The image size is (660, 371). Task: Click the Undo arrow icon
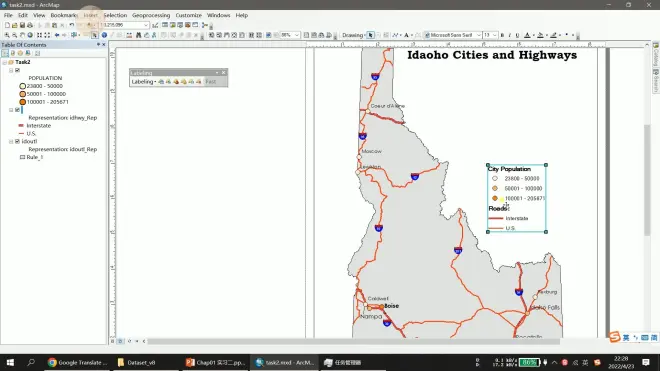(x=72, y=25)
